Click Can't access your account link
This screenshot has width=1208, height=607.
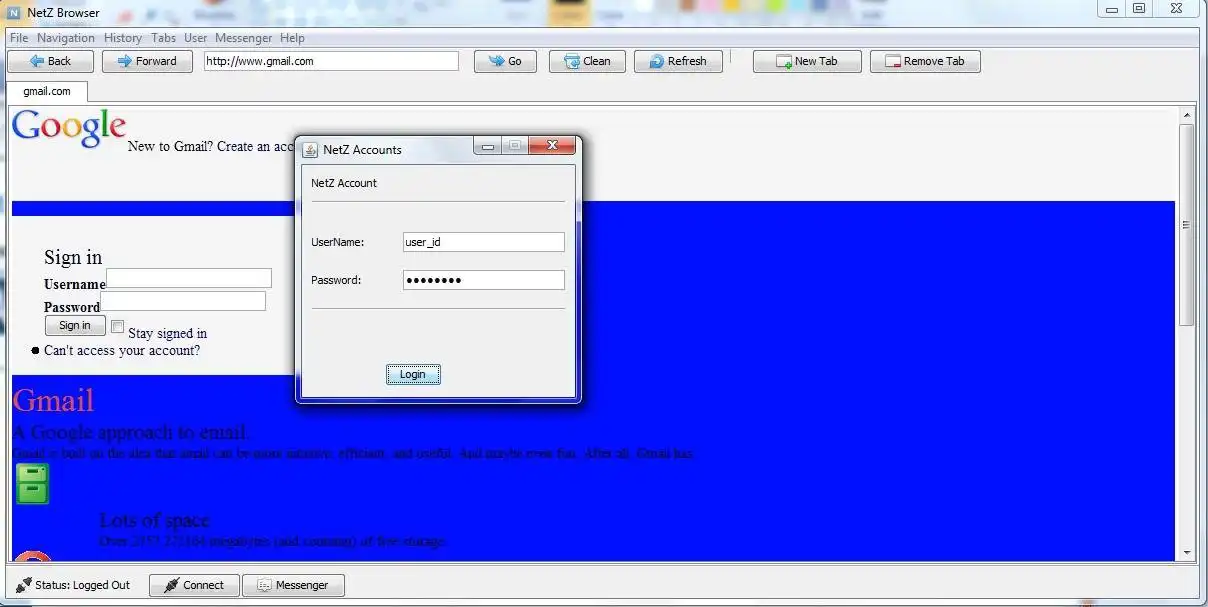122,350
